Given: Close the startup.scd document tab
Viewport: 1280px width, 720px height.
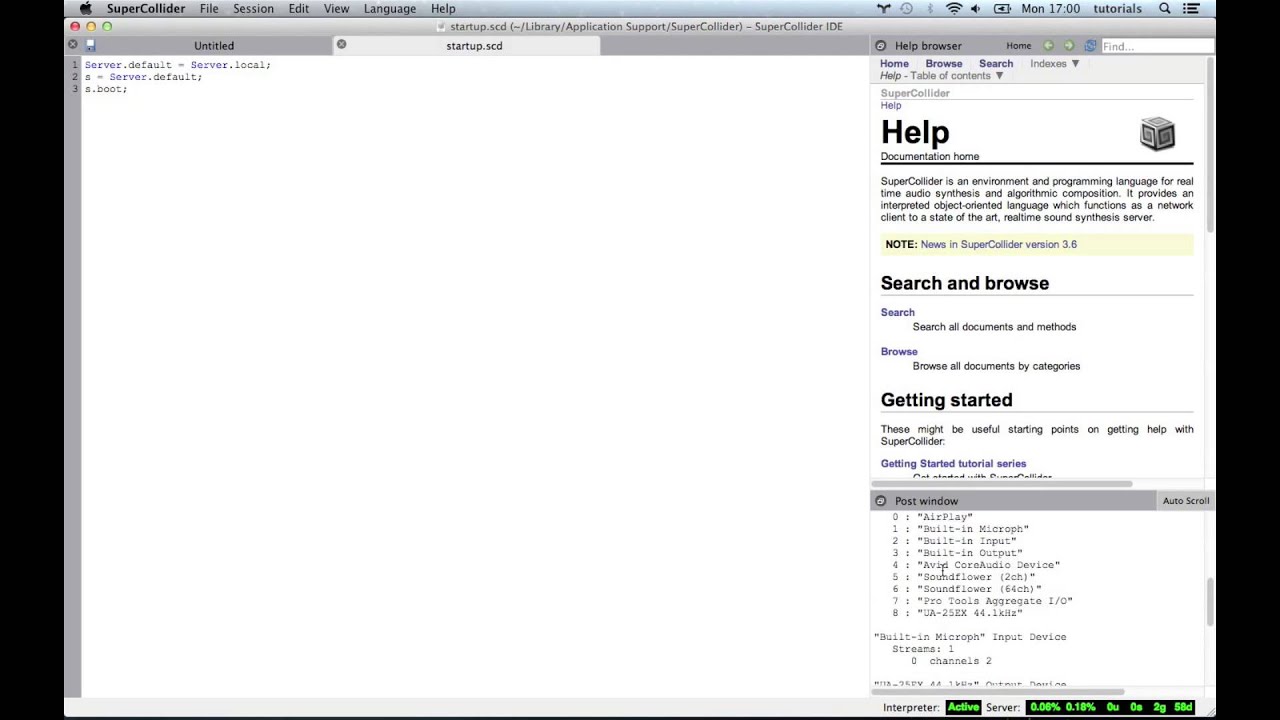Looking at the screenshot, I should pyautogui.click(x=341, y=44).
